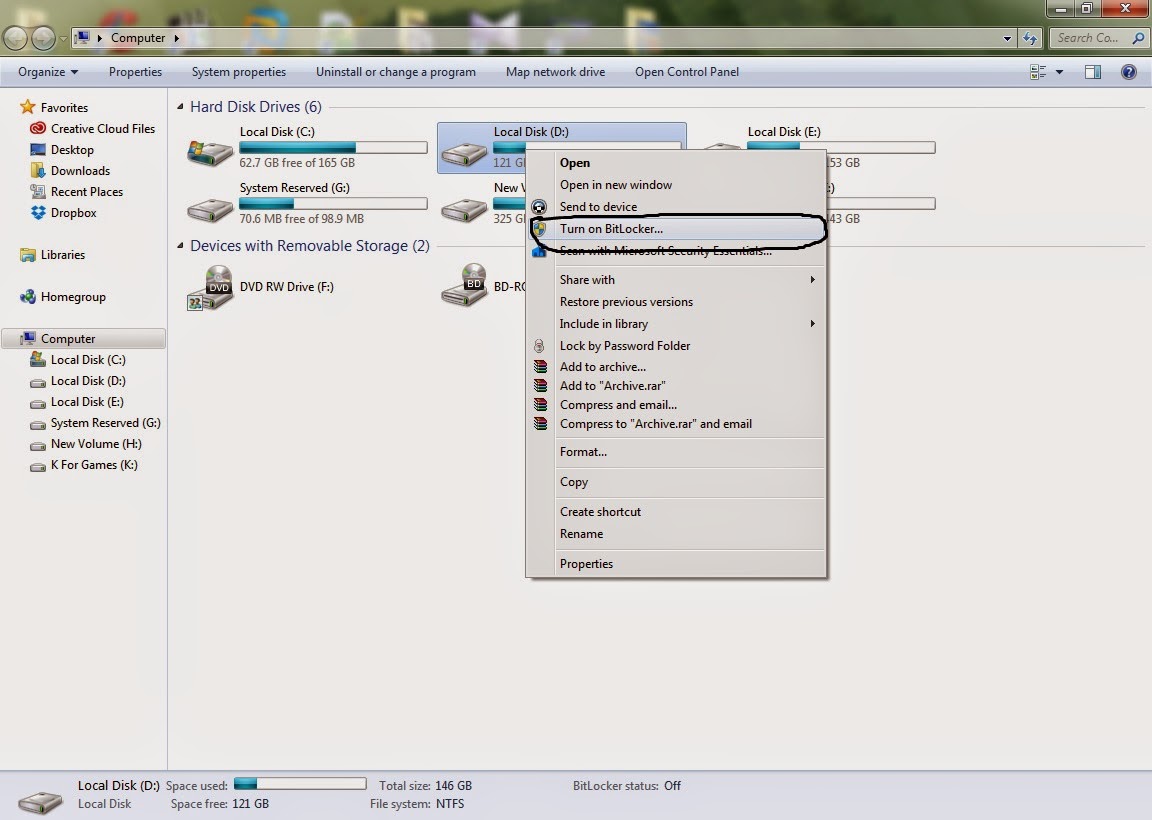Collapse Devices with Removable Storage group

click(x=180, y=246)
